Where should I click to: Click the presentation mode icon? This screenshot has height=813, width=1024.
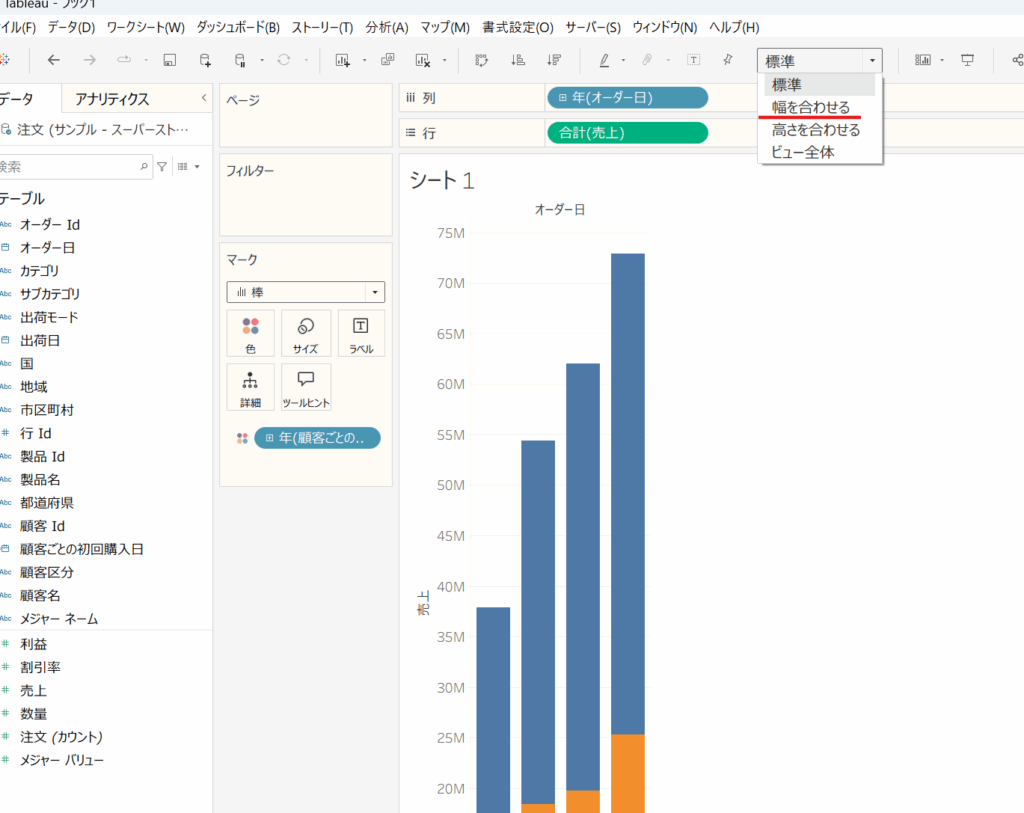967,60
